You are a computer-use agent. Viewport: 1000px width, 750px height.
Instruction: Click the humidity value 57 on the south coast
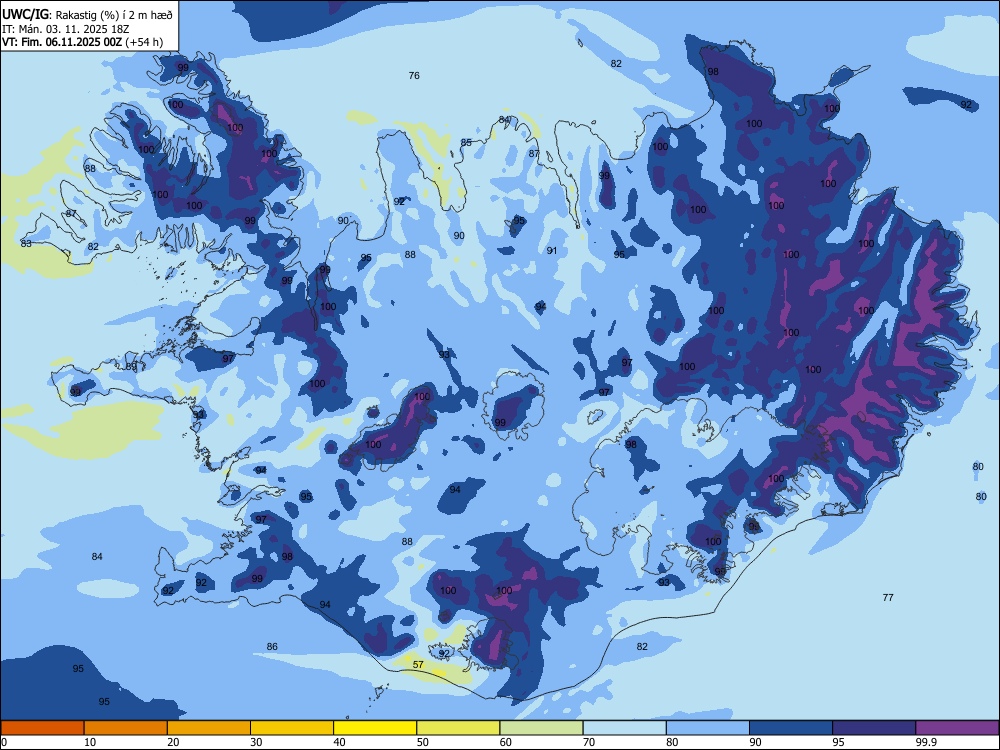(x=418, y=665)
